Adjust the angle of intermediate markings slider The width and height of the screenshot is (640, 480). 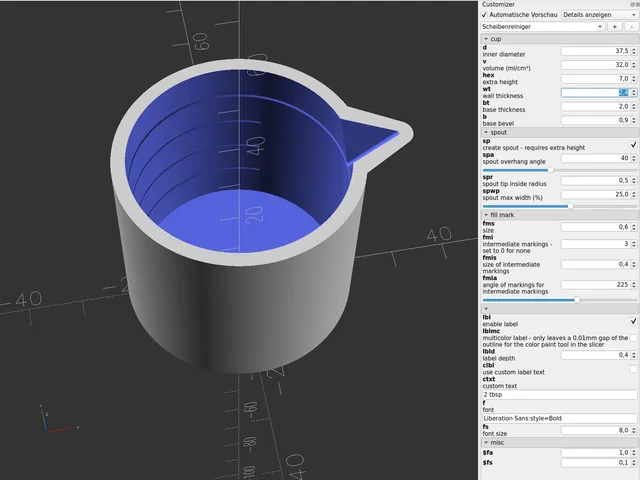pyautogui.click(x=577, y=300)
